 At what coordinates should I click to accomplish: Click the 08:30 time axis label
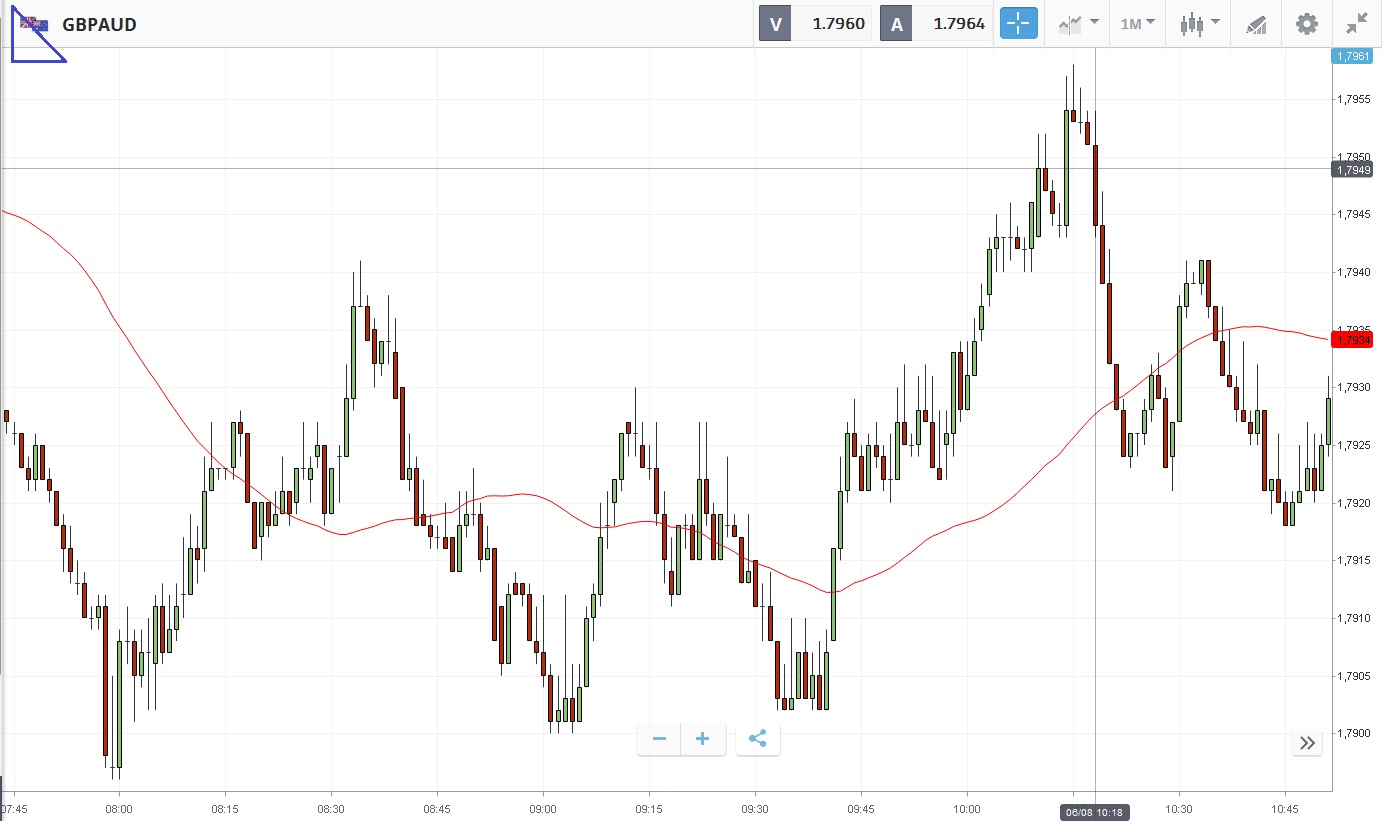tap(331, 809)
